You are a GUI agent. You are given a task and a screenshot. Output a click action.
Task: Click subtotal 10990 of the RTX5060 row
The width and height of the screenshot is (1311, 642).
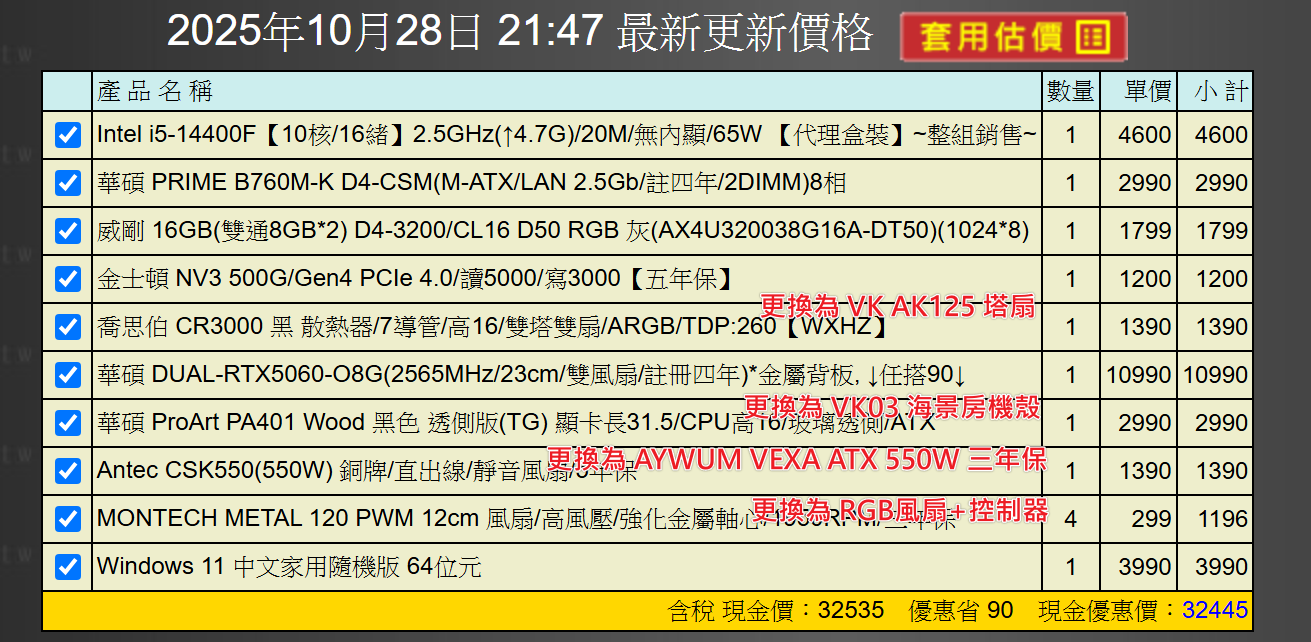point(1215,375)
